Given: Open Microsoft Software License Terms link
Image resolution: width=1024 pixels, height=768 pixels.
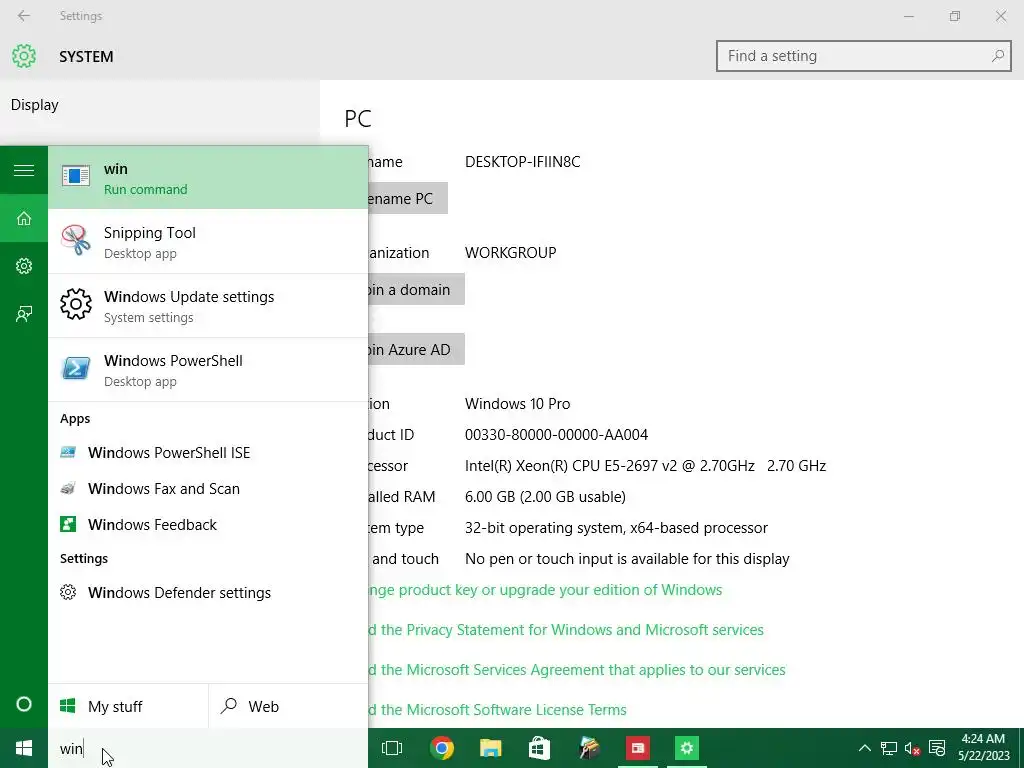Looking at the screenshot, I should pos(497,709).
